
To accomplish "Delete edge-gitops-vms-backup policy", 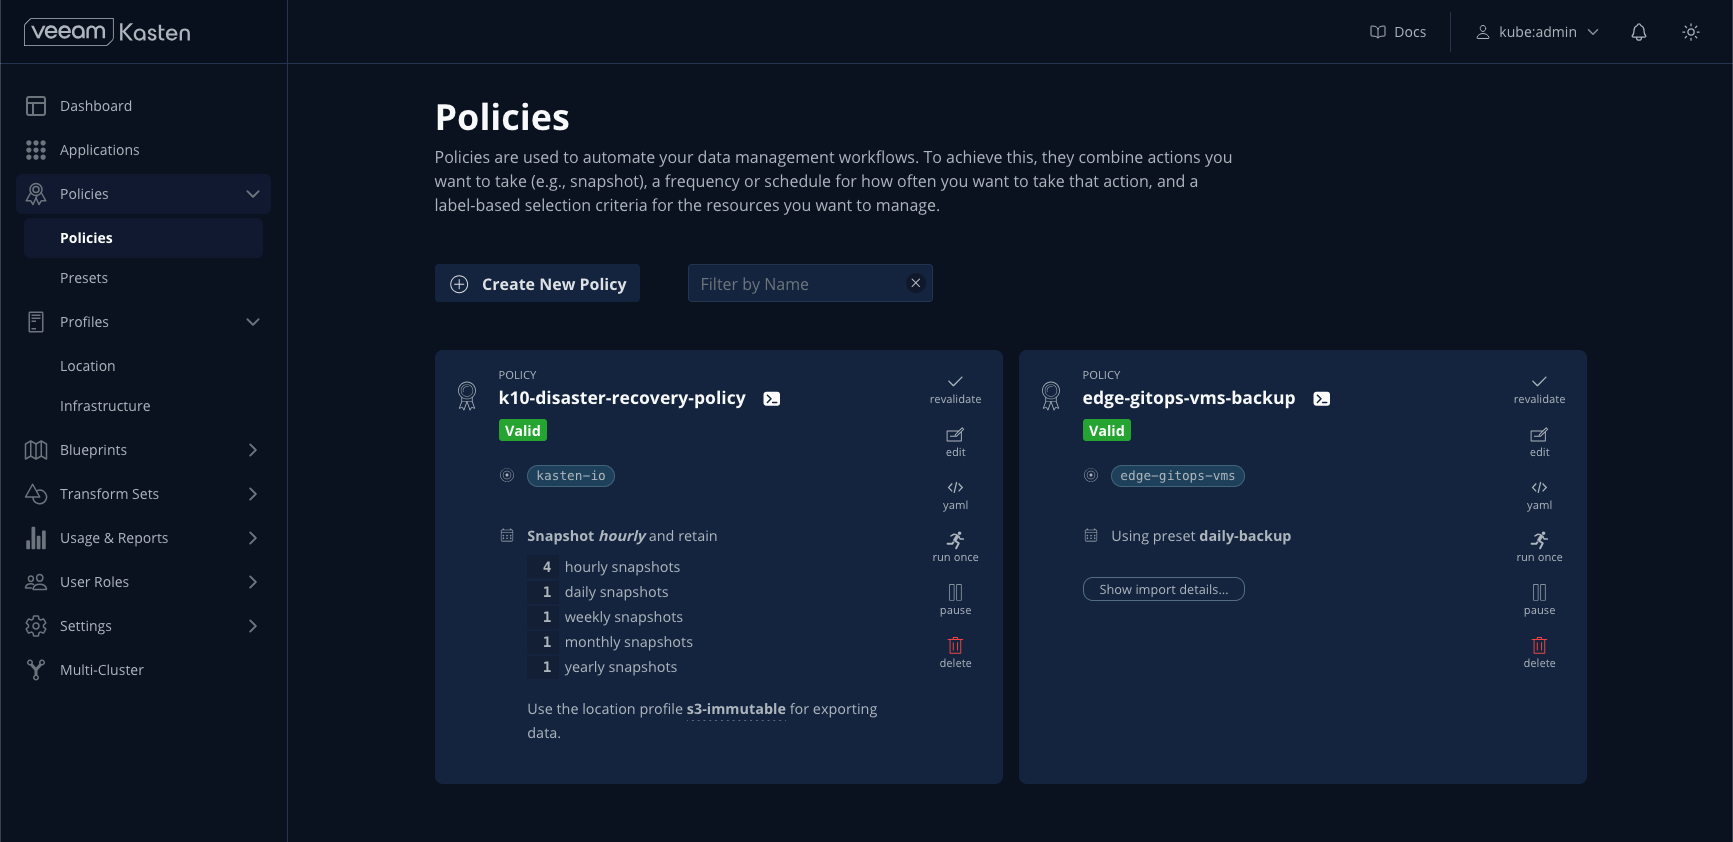I will click(1539, 653).
